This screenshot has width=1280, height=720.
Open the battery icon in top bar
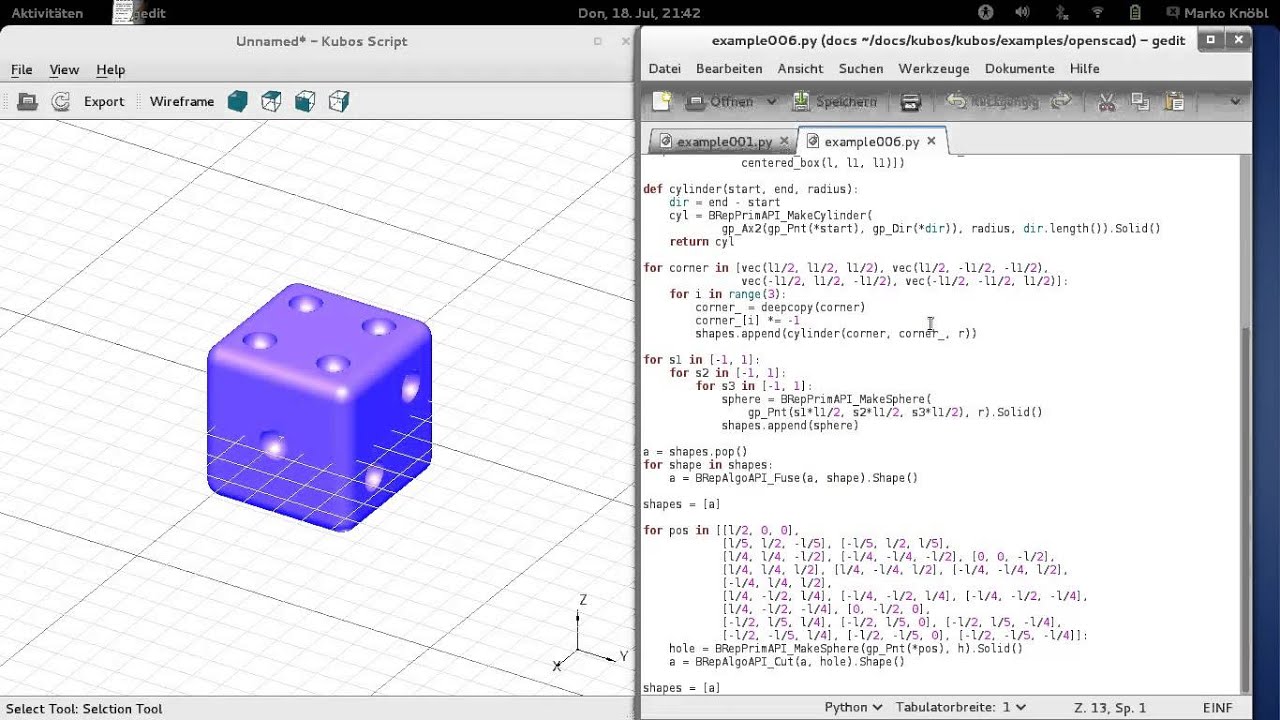pos(1136,13)
